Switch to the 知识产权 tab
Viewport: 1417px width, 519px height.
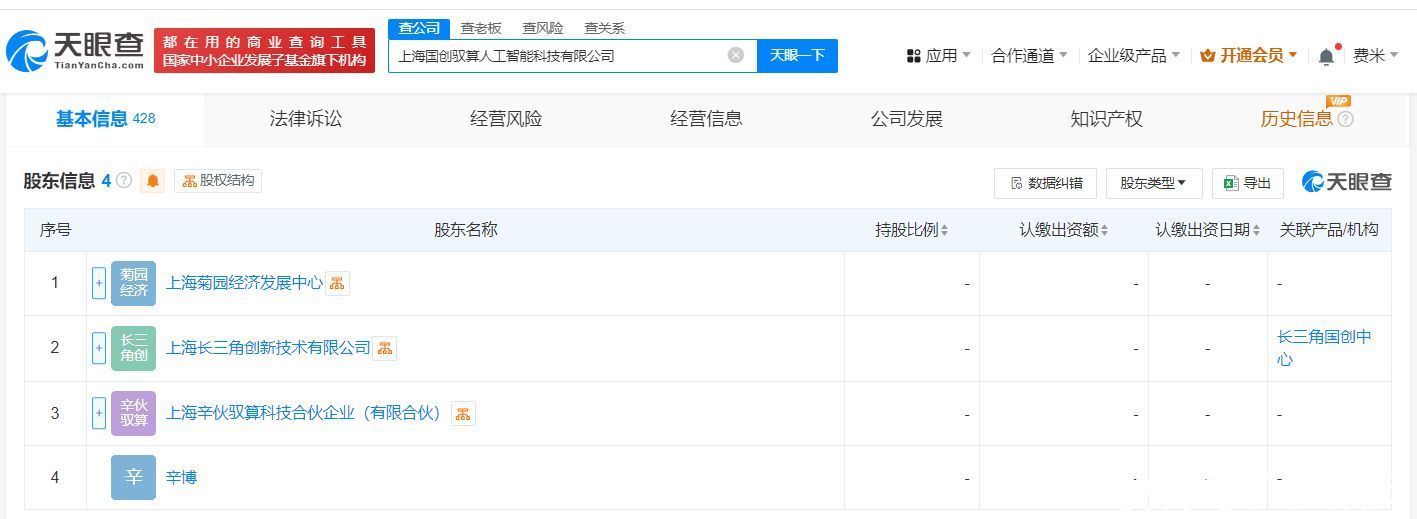[x=1106, y=119]
